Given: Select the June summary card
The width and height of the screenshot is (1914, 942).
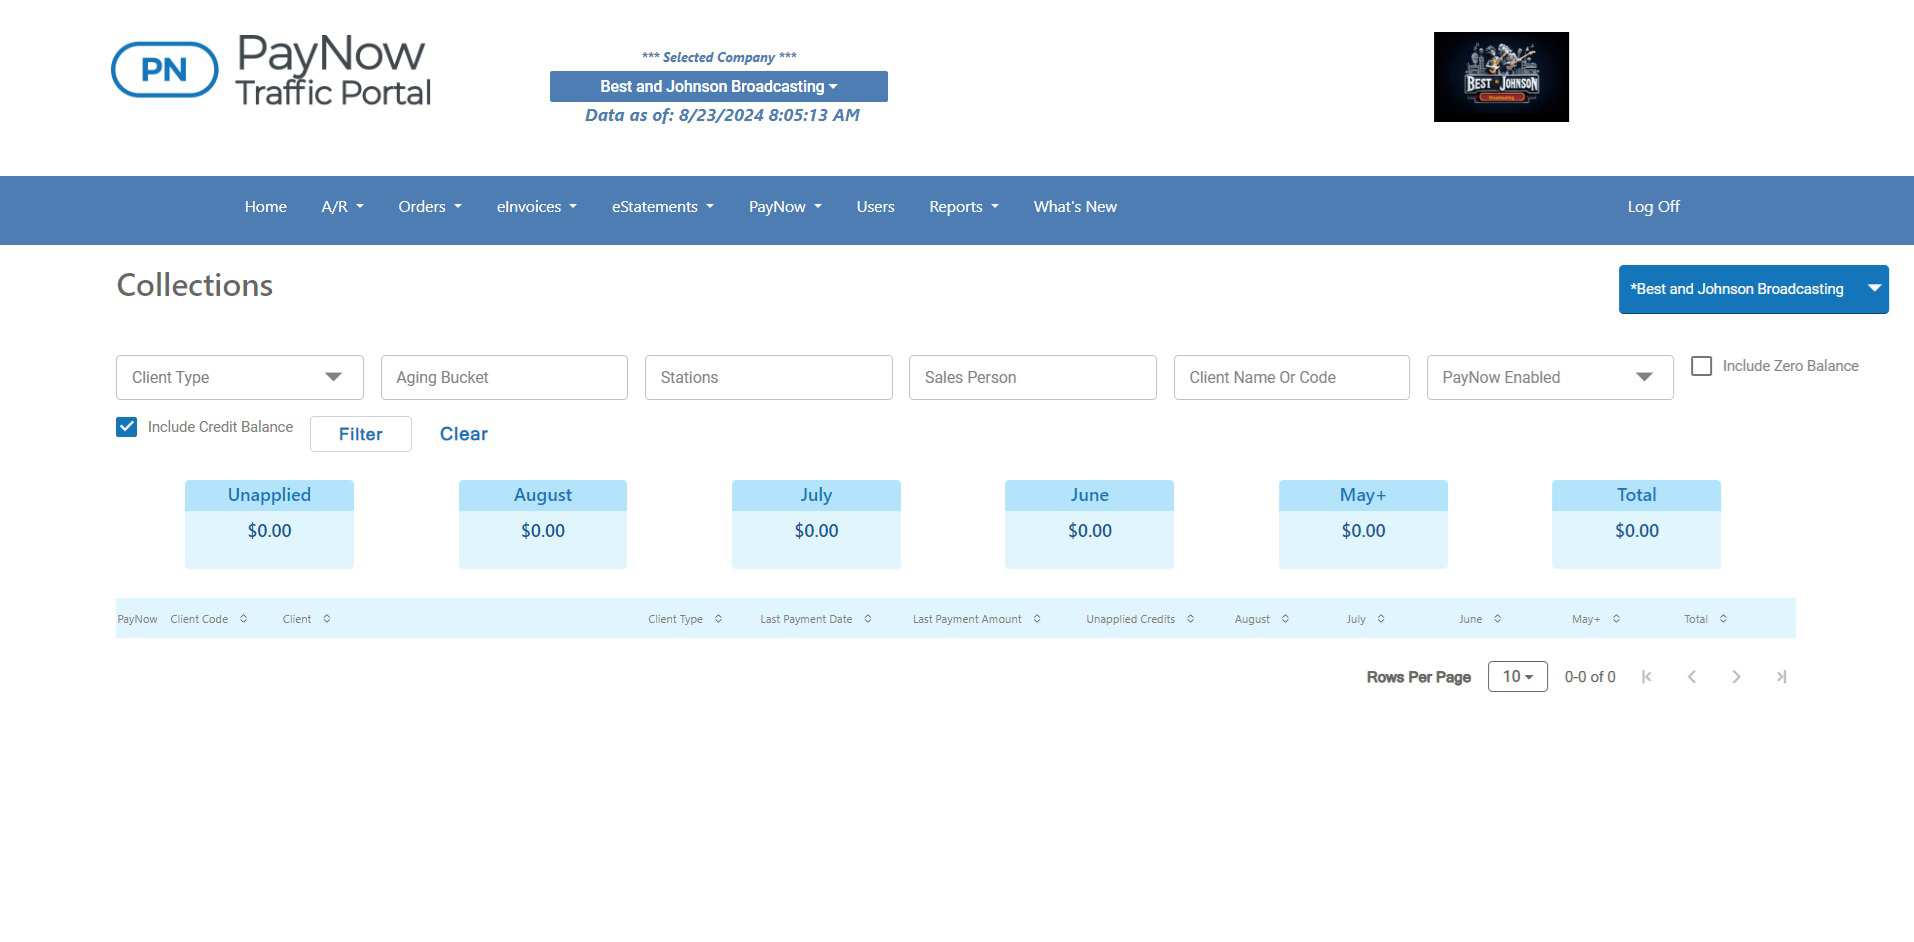Looking at the screenshot, I should pos(1089,524).
